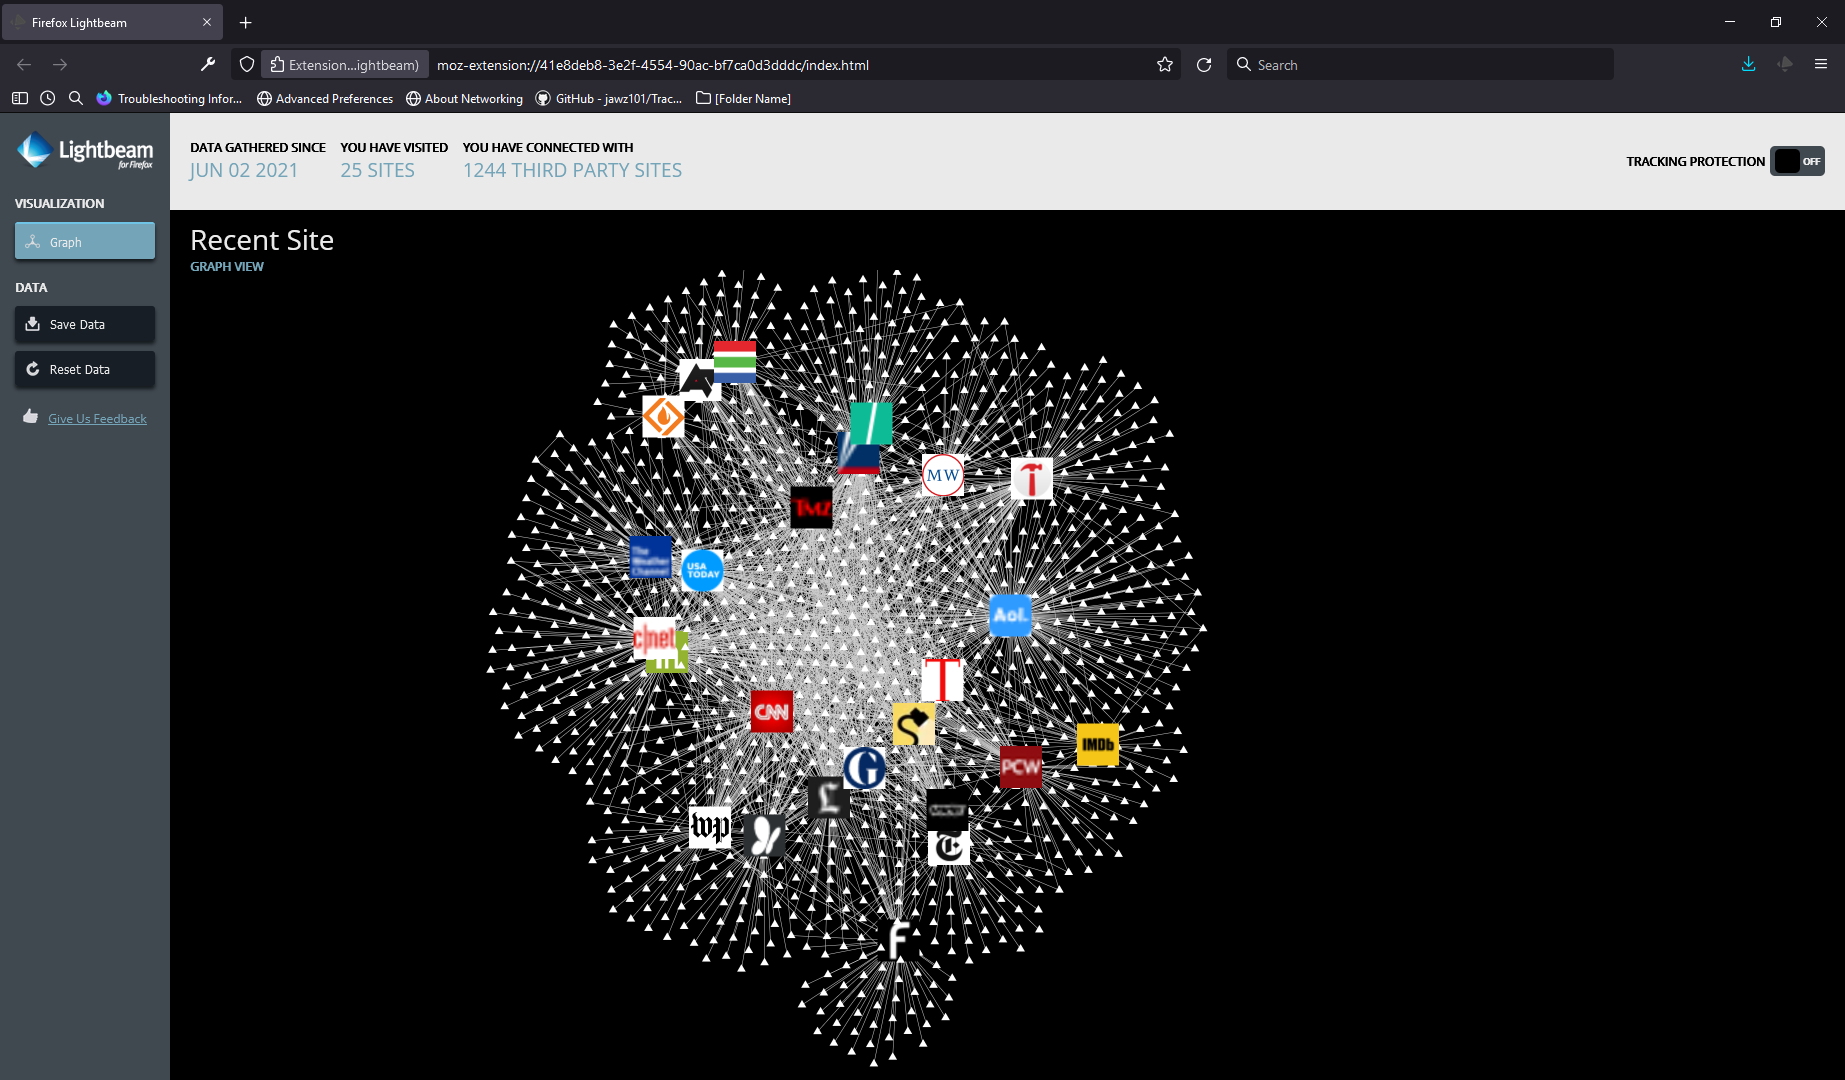Reload the page with refresh icon

pyautogui.click(x=1204, y=65)
